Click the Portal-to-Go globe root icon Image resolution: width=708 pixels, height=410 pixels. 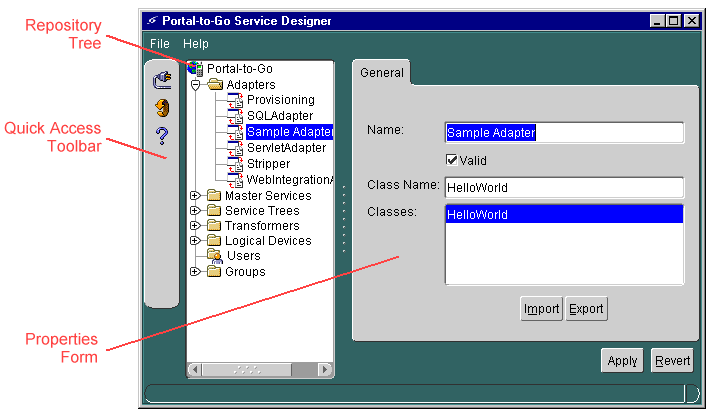pyautogui.click(x=195, y=69)
